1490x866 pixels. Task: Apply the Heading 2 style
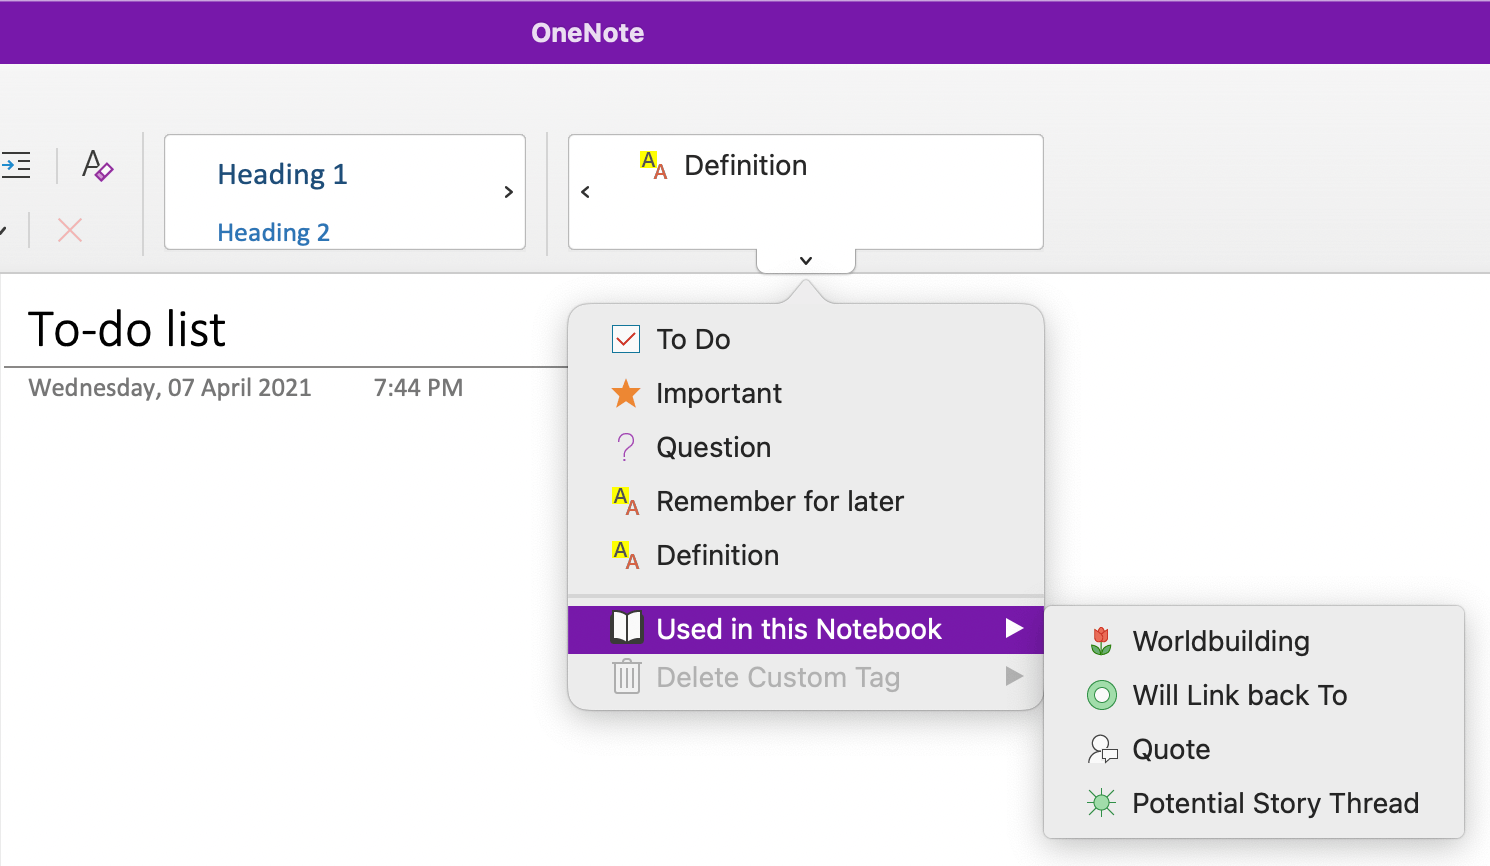(273, 232)
